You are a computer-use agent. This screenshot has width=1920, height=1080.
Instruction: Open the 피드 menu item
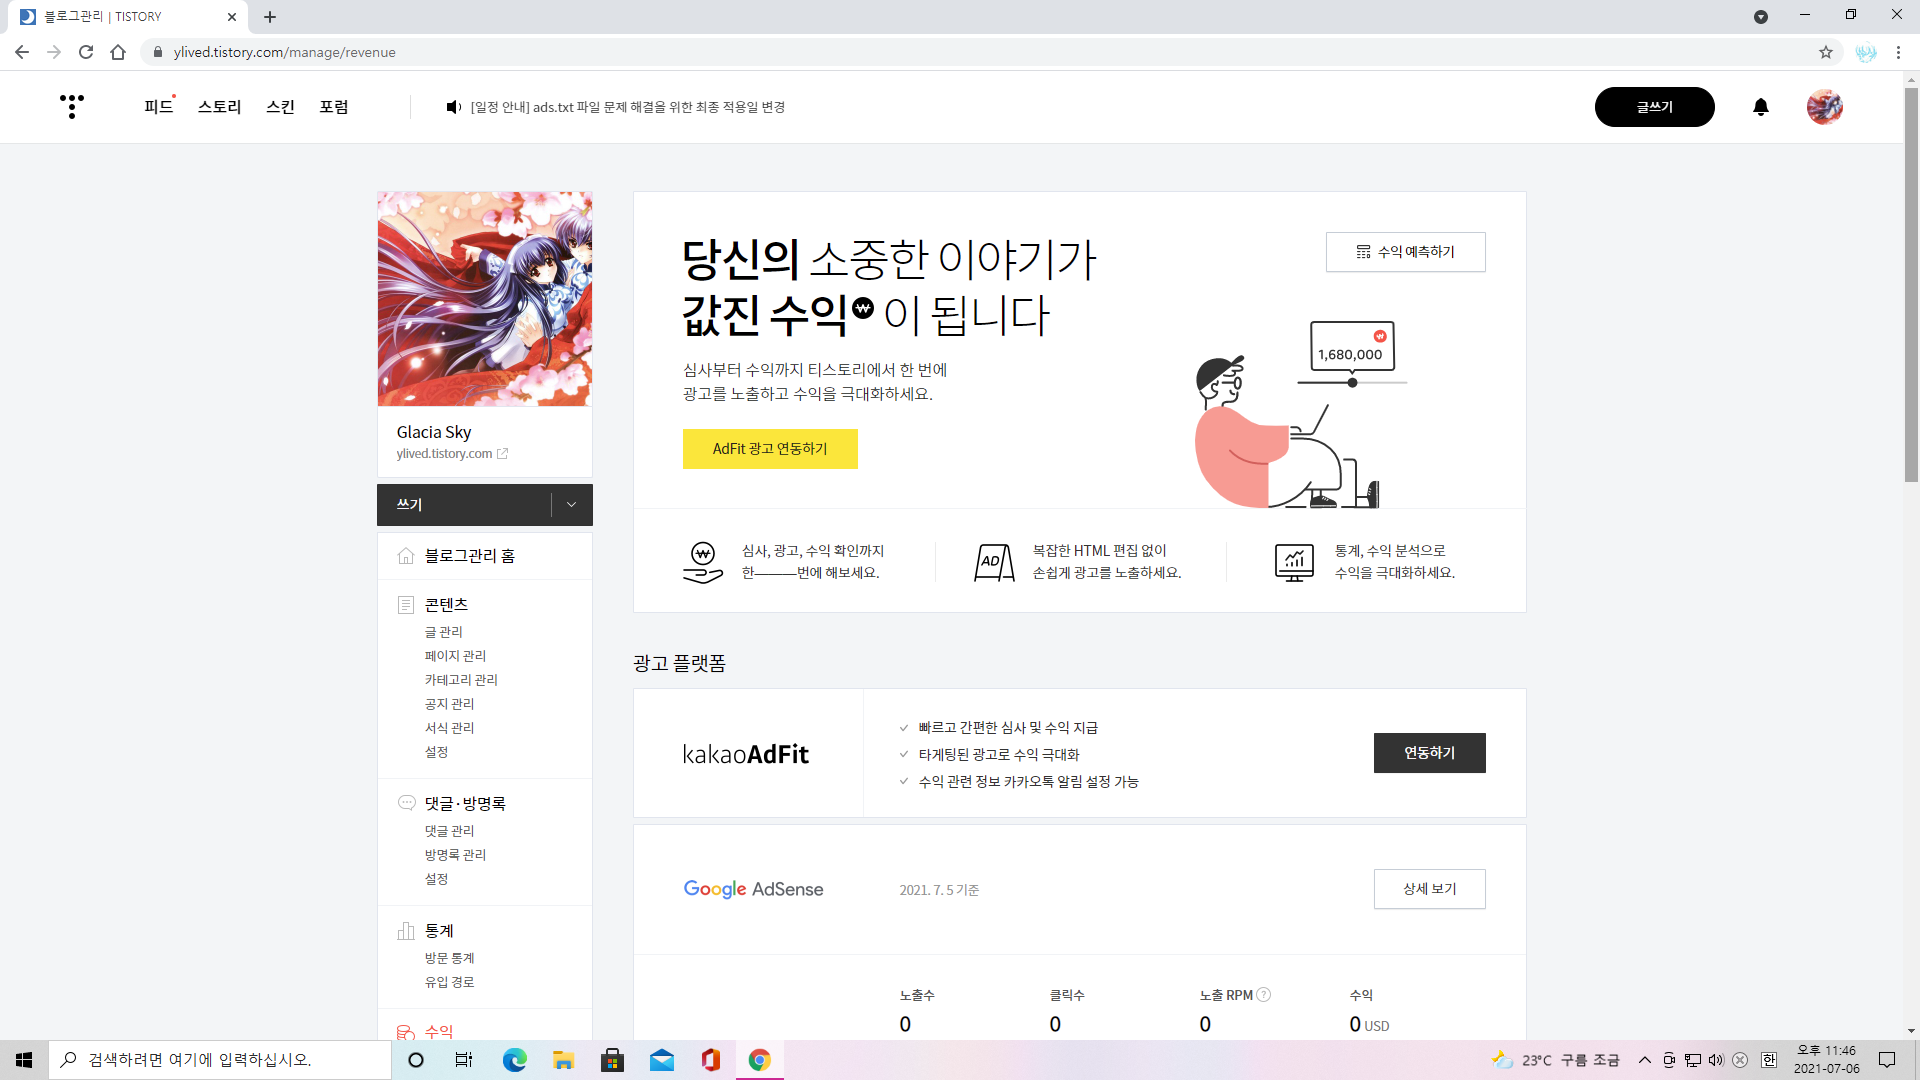(x=158, y=107)
